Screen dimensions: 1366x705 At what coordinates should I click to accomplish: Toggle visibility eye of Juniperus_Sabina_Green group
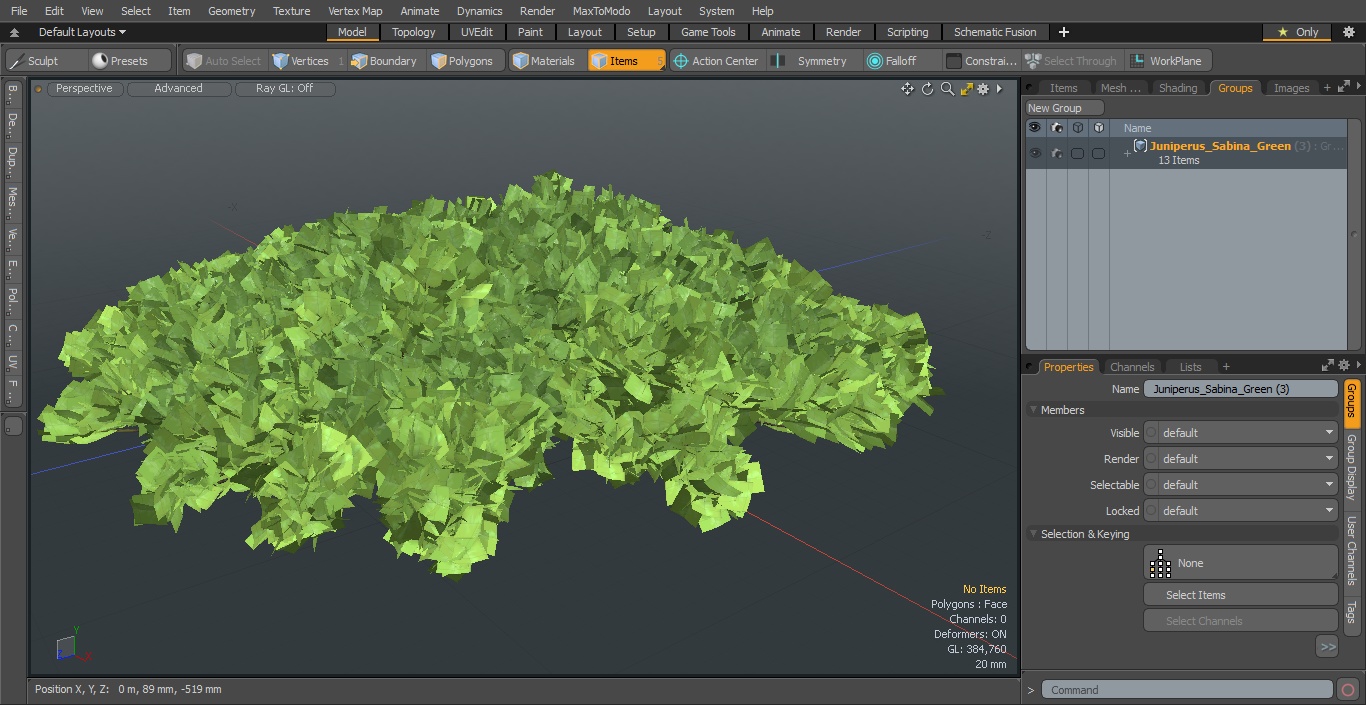point(1035,153)
